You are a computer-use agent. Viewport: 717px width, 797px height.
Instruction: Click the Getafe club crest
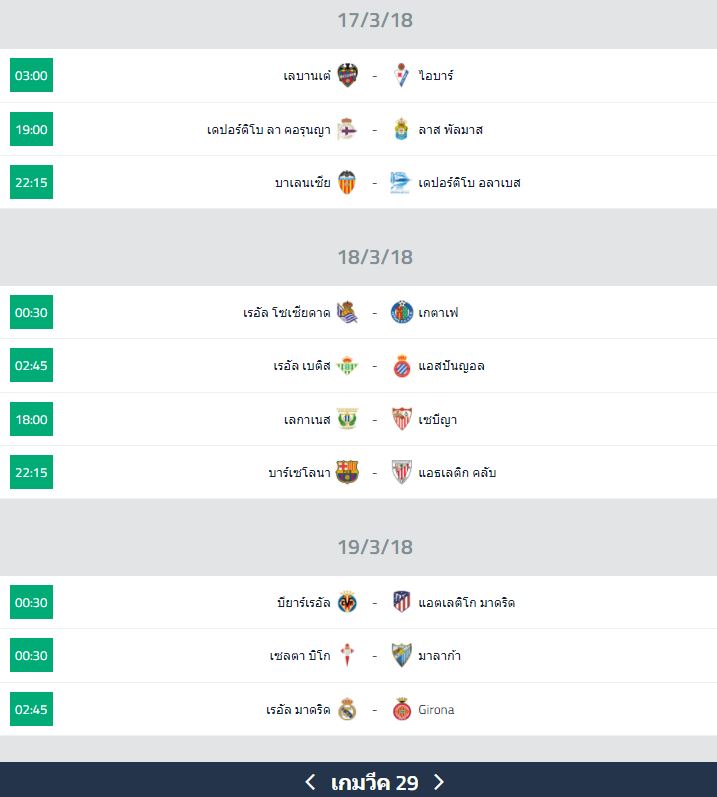[401, 312]
